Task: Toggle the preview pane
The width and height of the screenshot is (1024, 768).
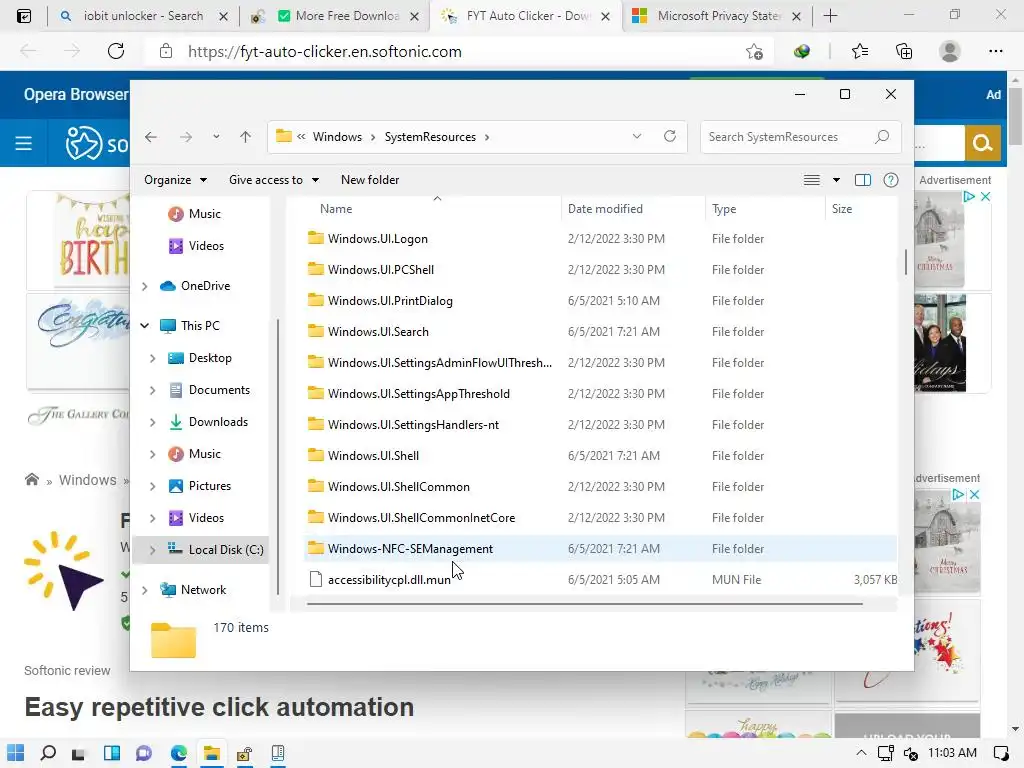Action: tap(863, 180)
